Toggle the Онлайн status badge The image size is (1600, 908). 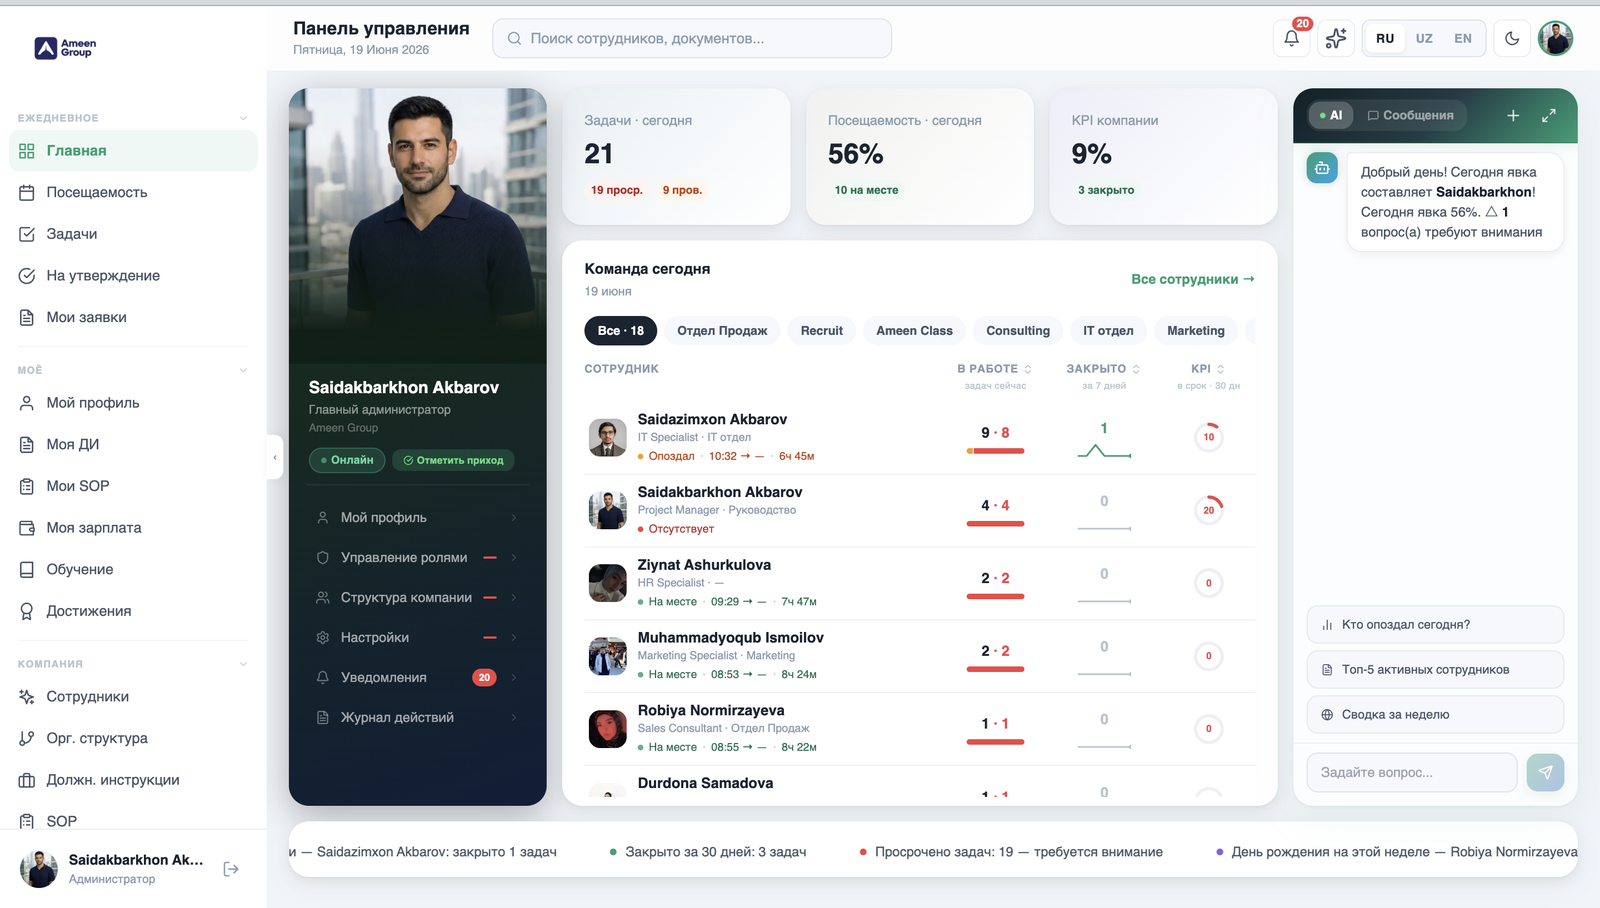tap(347, 460)
